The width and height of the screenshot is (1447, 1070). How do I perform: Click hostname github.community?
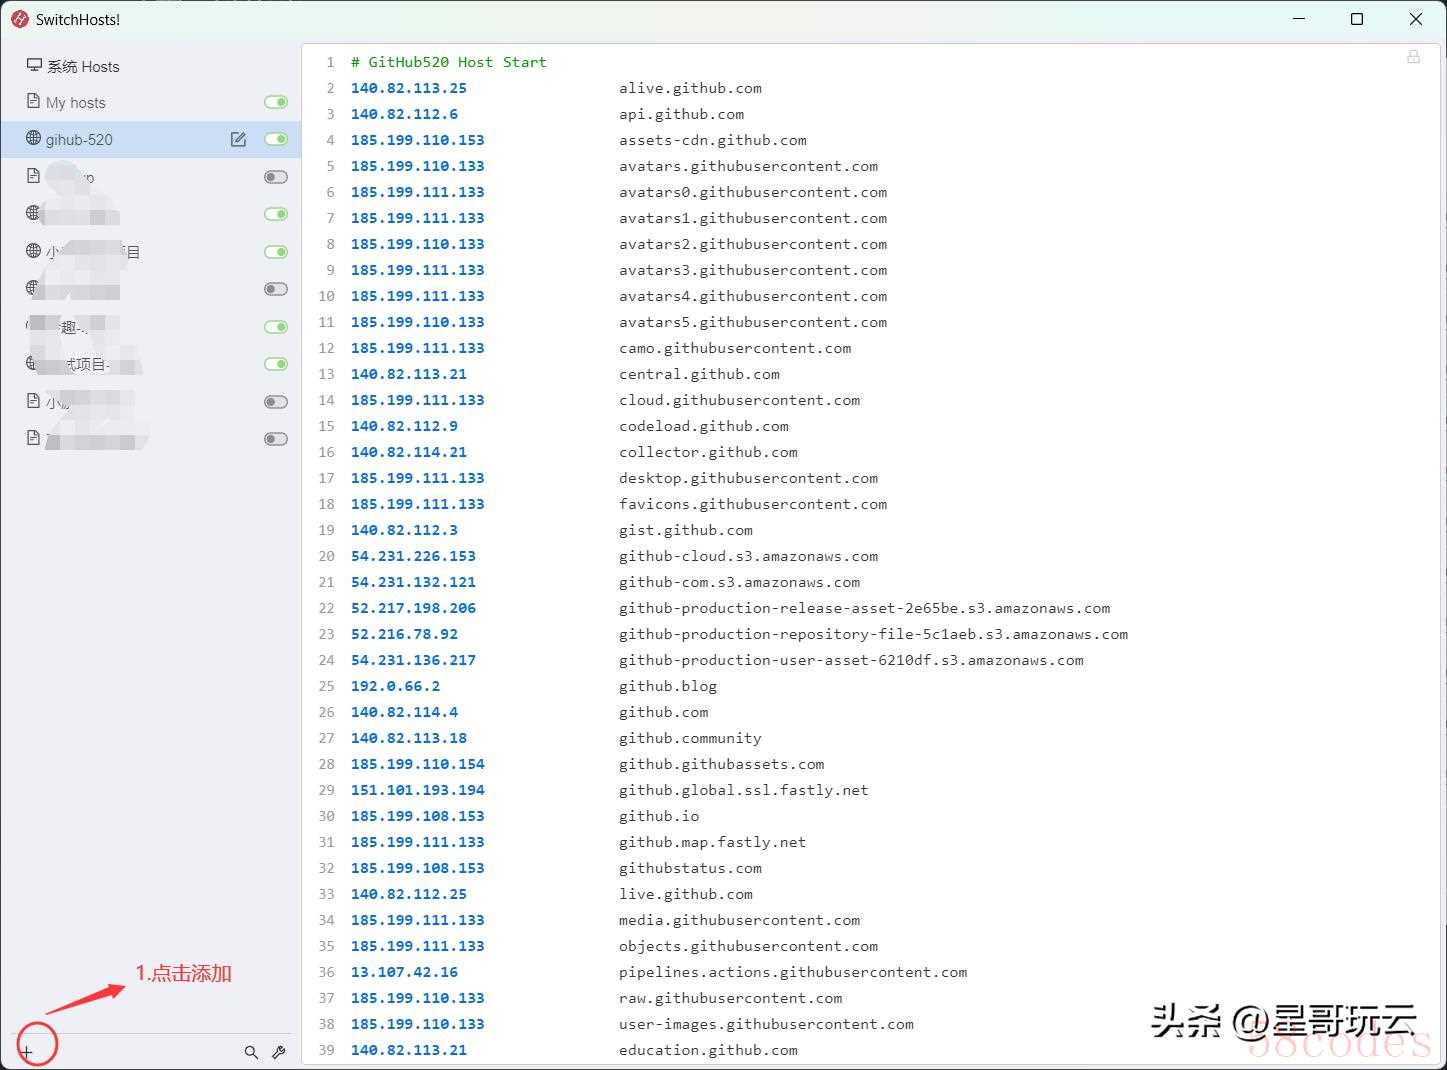(690, 738)
